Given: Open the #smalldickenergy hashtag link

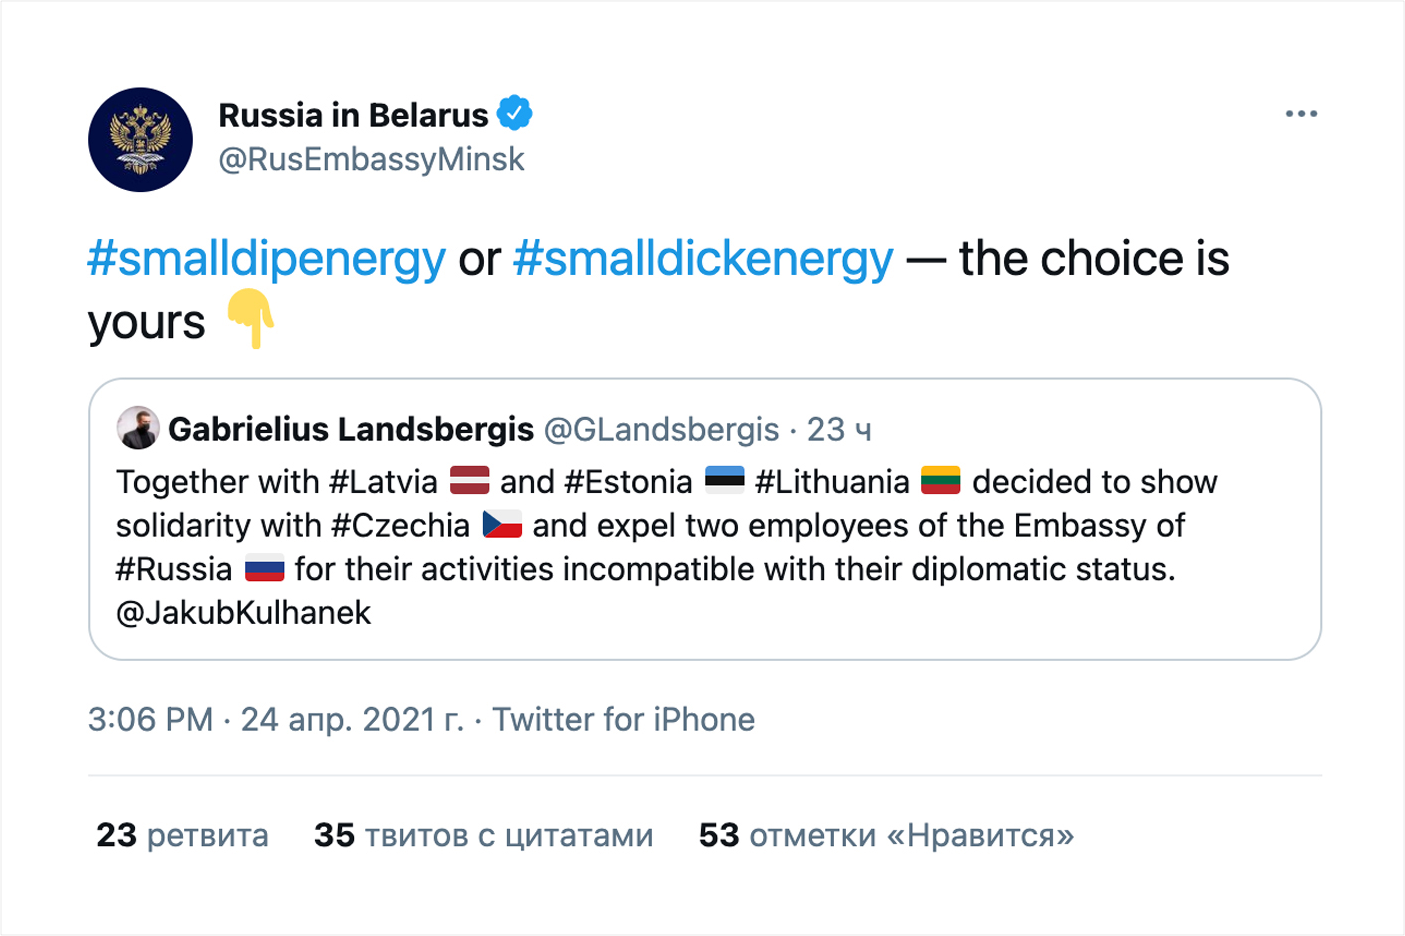Looking at the screenshot, I should (x=703, y=259).
